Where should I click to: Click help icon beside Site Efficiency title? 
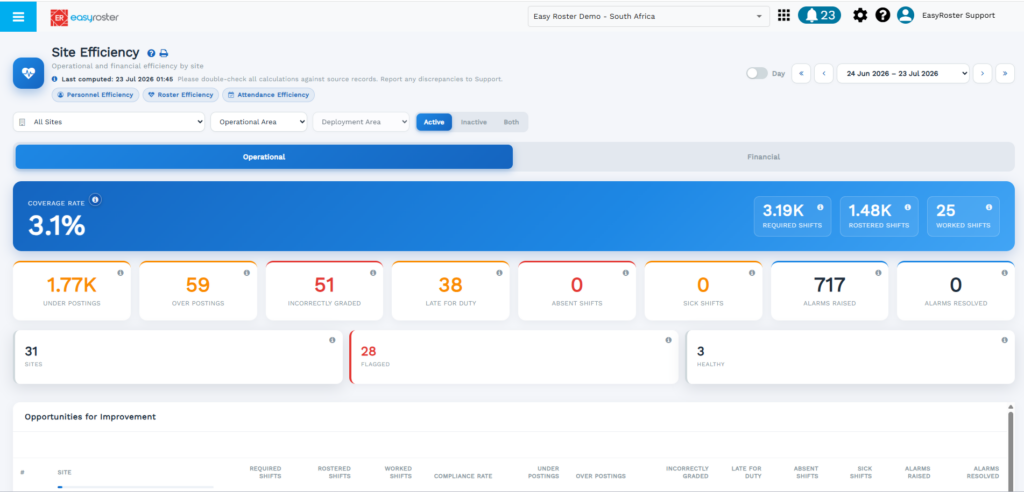pos(151,54)
